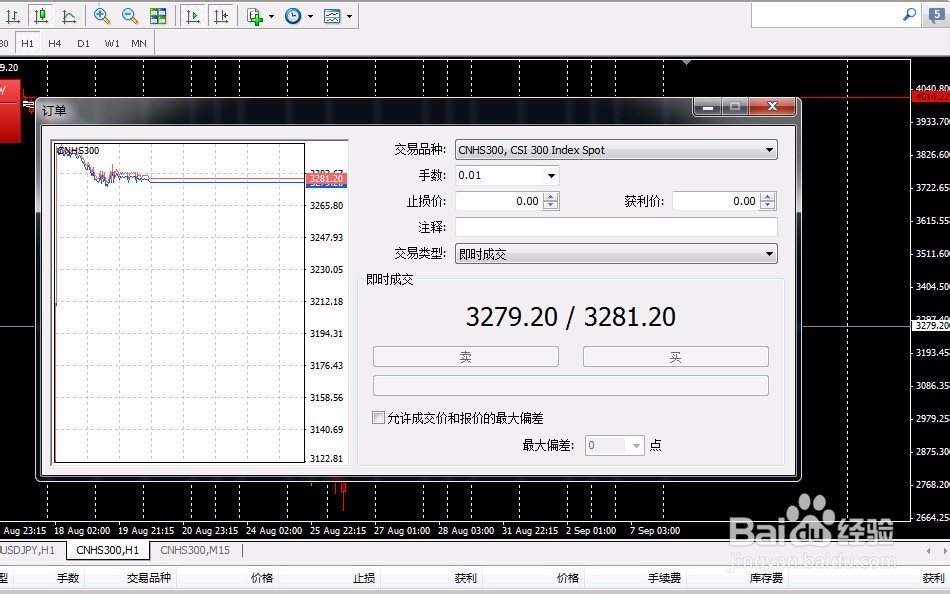
Task: Switch to candlestick chart view
Action: [x=41, y=16]
